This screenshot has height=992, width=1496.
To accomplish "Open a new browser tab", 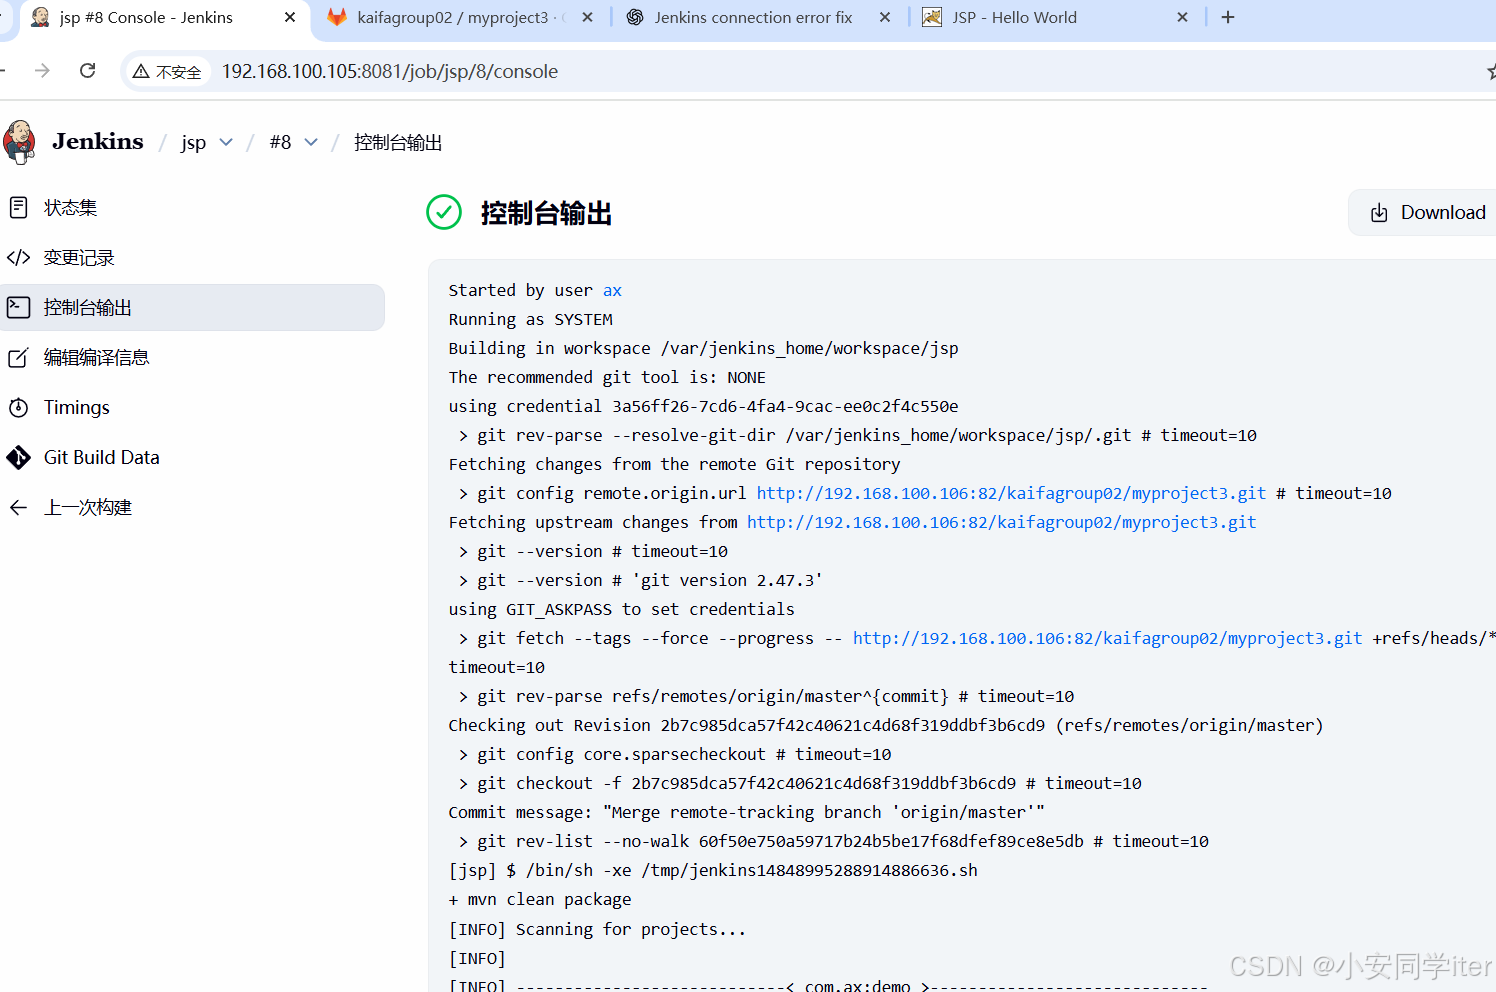I will tap(1228, 18).
